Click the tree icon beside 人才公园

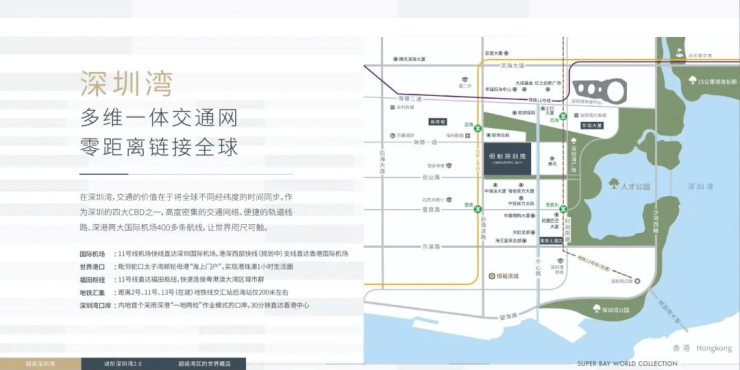[614, 183]
